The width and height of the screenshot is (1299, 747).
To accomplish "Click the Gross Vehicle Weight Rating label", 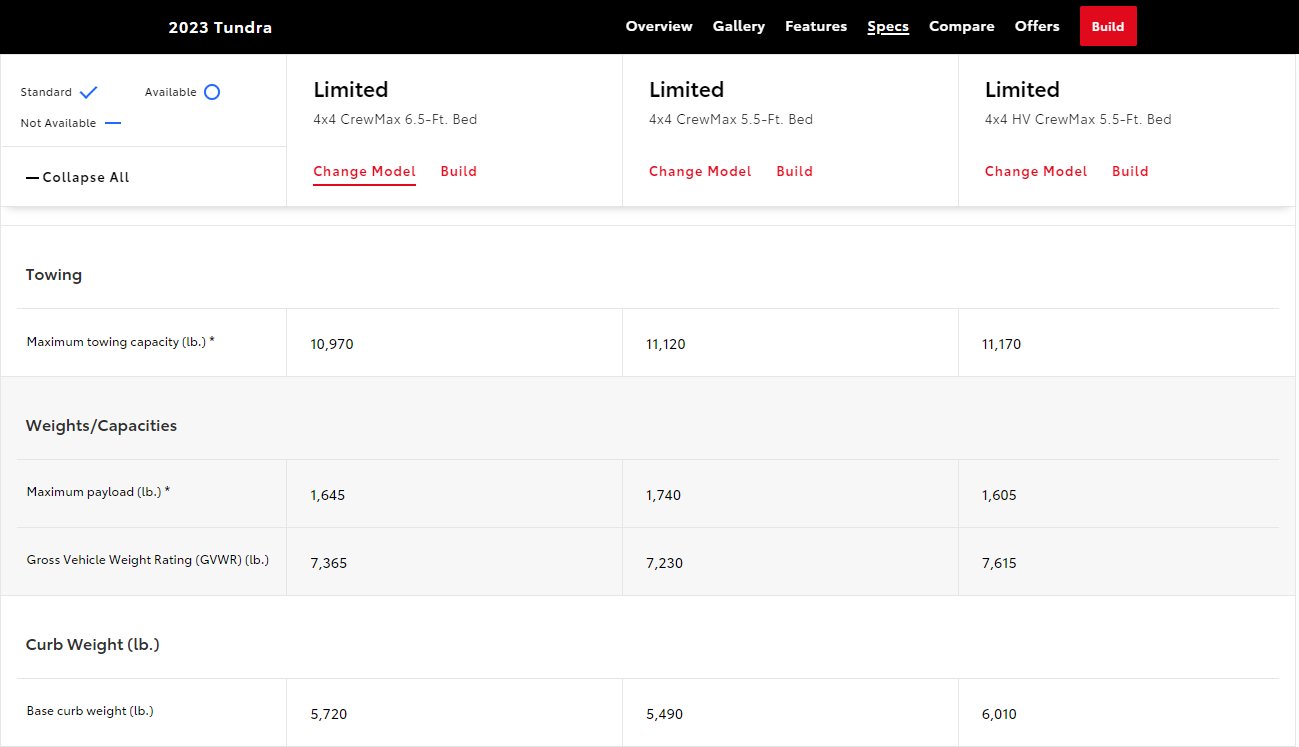I will [x=148, y=560].
